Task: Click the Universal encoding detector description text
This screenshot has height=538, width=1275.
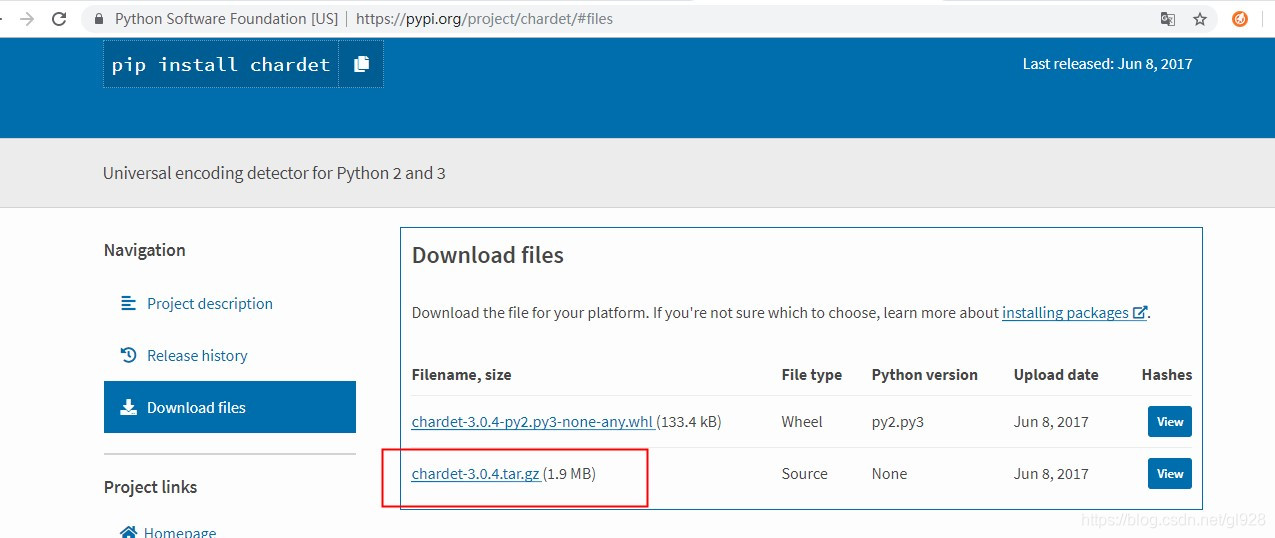Action: (x=274, y=173)
